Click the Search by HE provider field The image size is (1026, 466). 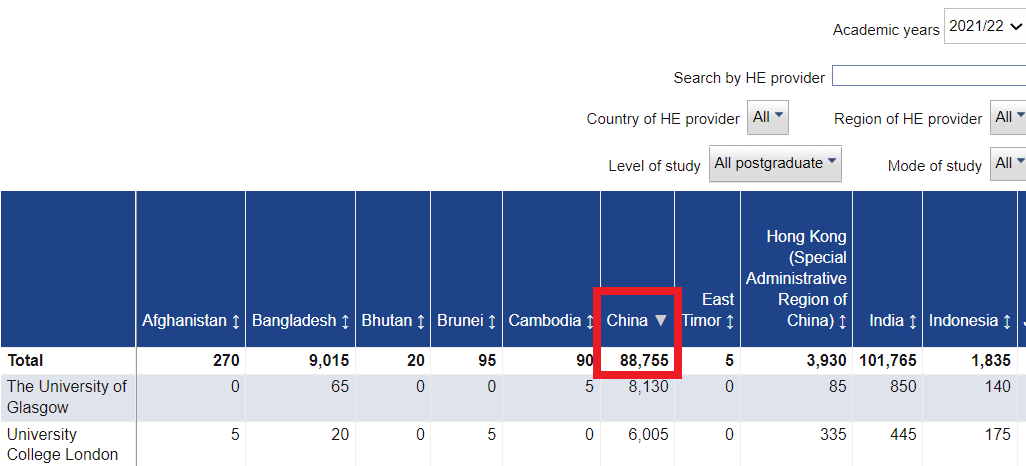pos(929,76)
